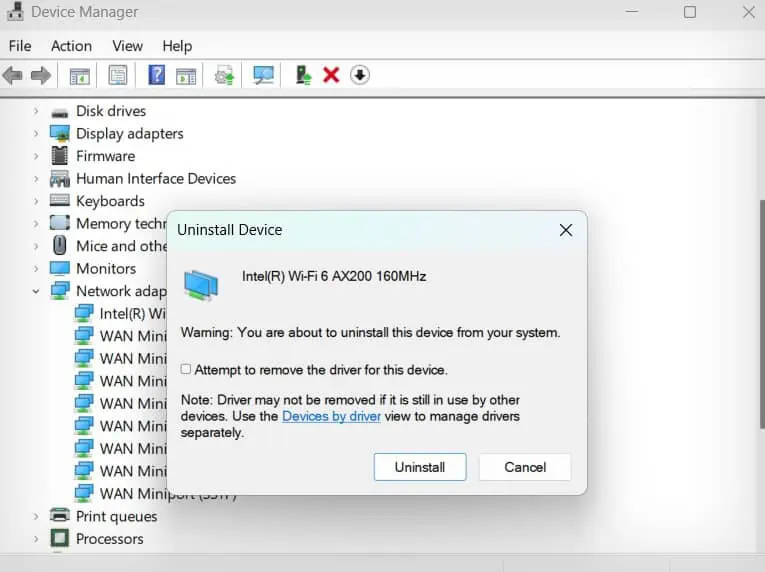Click the blue Help question-mark icon

[156, 75]
